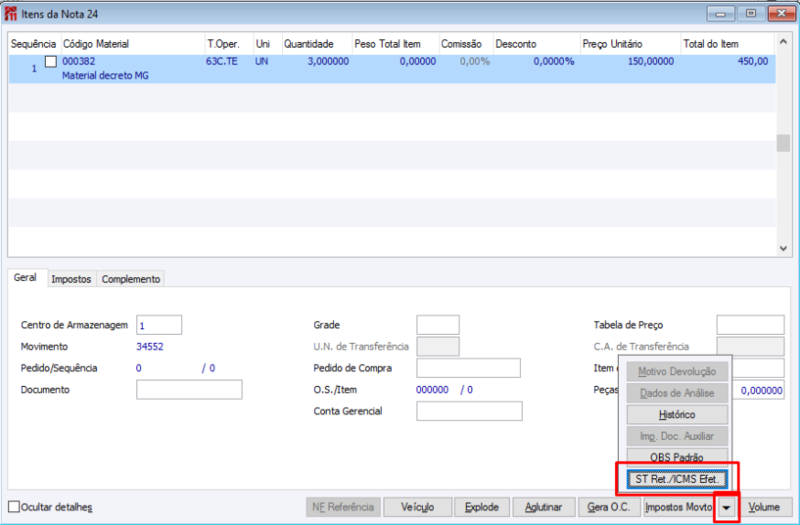Viewport: 800px width, 525px height.
Task: Open the Histórico popup button
Action: [677, 415]
